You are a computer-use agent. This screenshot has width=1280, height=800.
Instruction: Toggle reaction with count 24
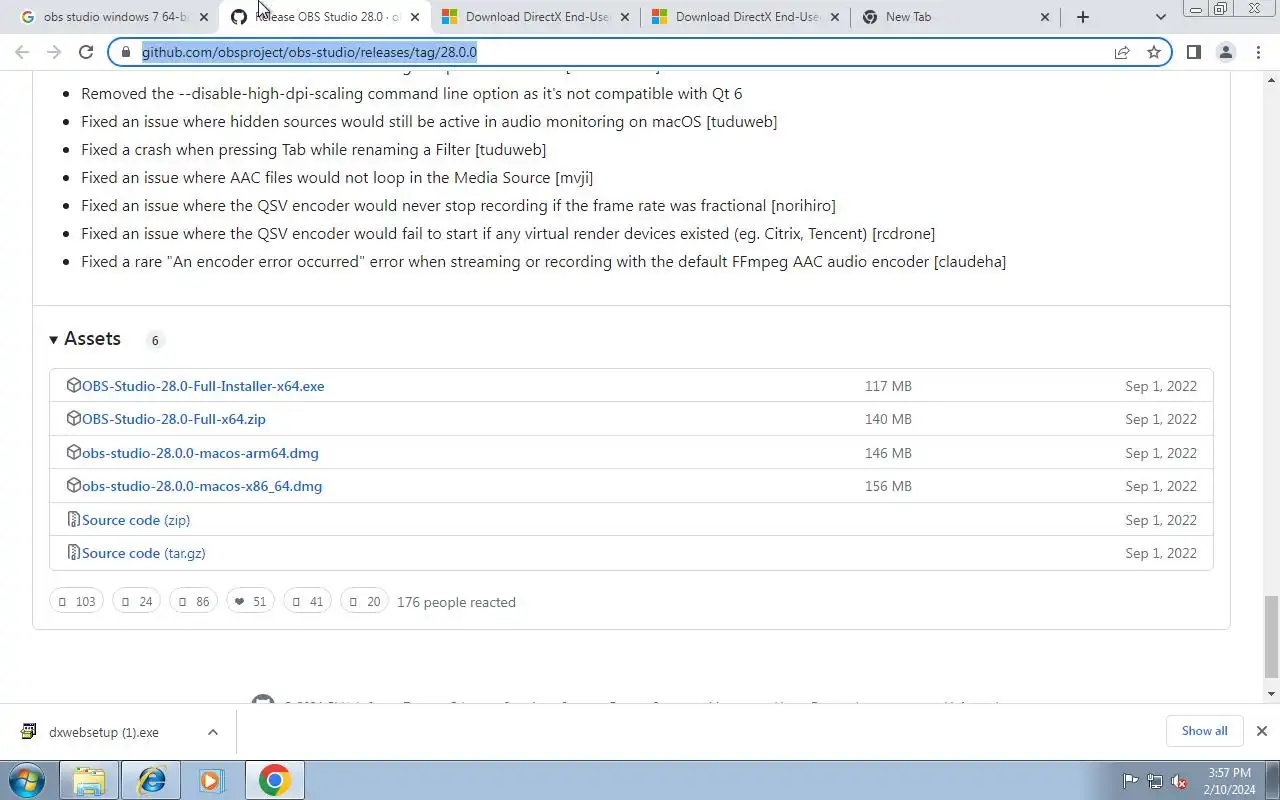point(136,601)
